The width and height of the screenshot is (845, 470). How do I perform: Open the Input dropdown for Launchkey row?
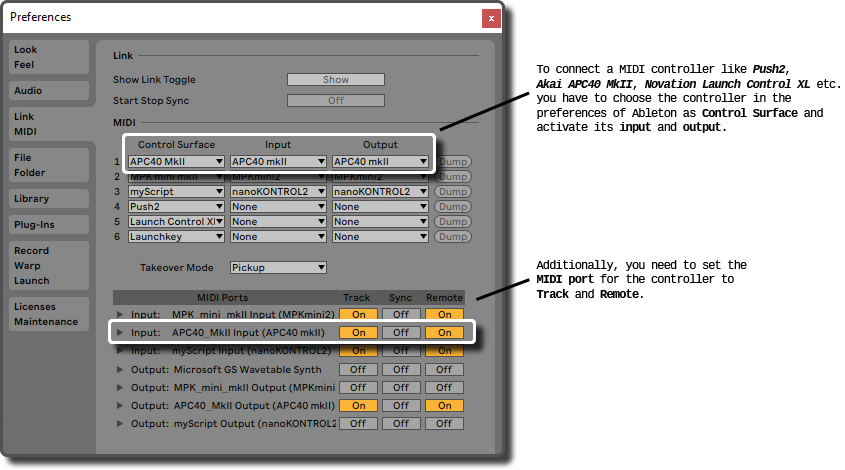click(278, 237)
